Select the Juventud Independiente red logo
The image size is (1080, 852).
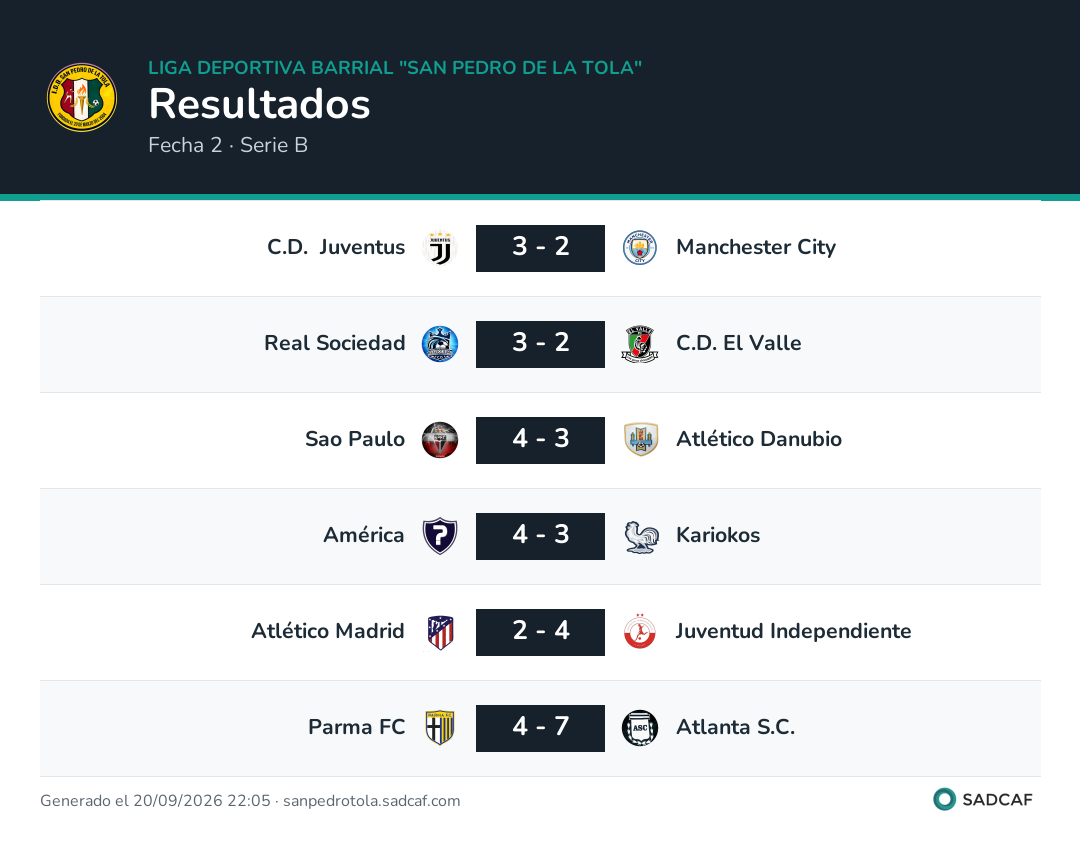click(640, 632)
